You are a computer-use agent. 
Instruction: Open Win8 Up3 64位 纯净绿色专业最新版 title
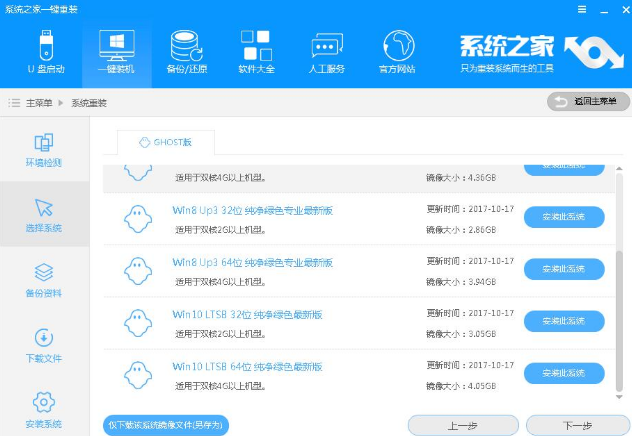253,263
